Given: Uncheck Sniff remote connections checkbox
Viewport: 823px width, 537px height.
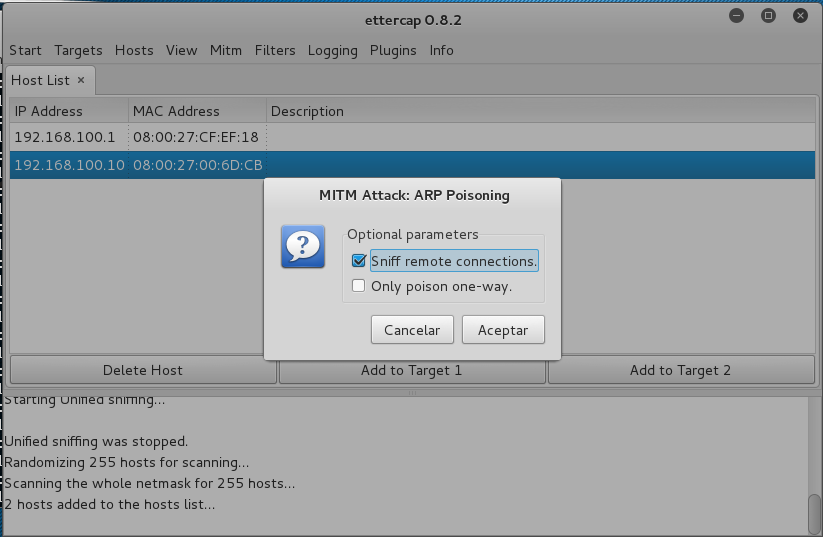Looking at the screenshot, I should point(358,261).
